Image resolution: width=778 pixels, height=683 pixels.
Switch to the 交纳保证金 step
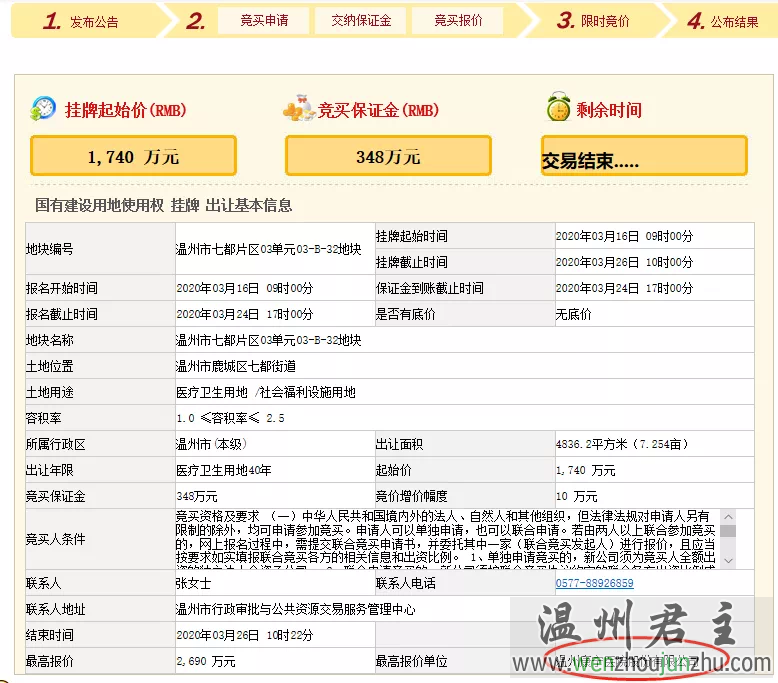361,21
